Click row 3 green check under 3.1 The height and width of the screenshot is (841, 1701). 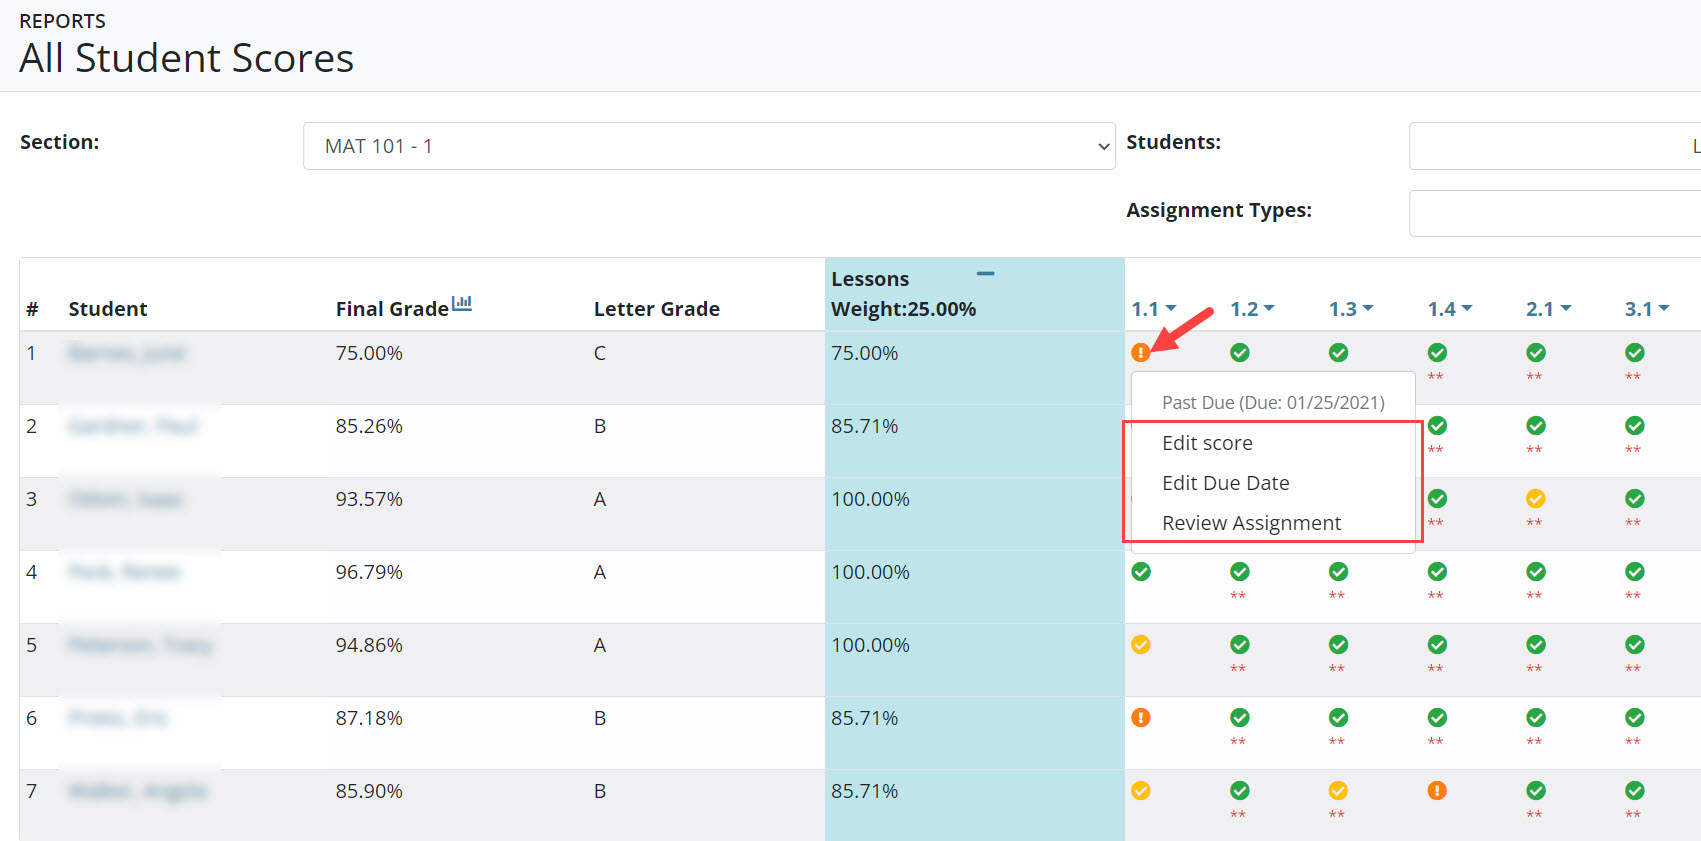(1635, 498)
